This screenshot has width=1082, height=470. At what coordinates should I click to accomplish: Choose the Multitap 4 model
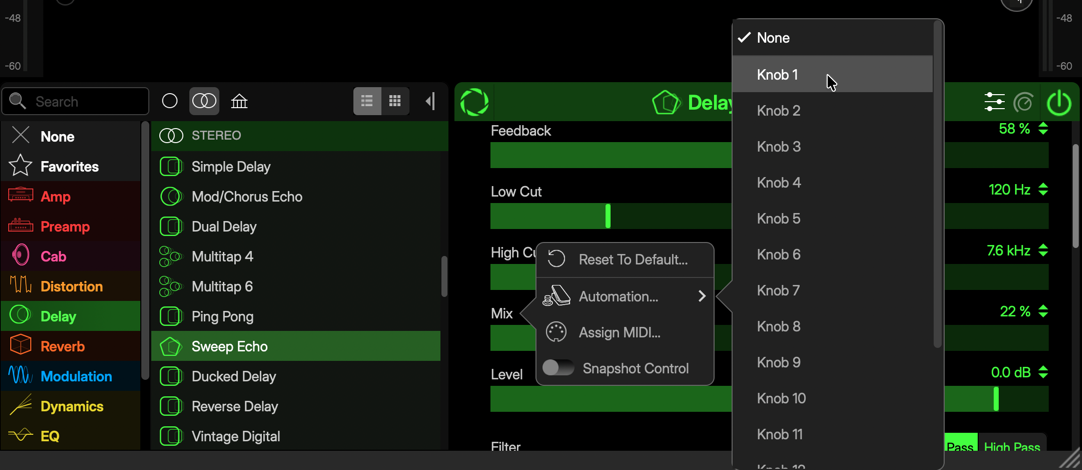pyautogui.click(x=295, y=257)
